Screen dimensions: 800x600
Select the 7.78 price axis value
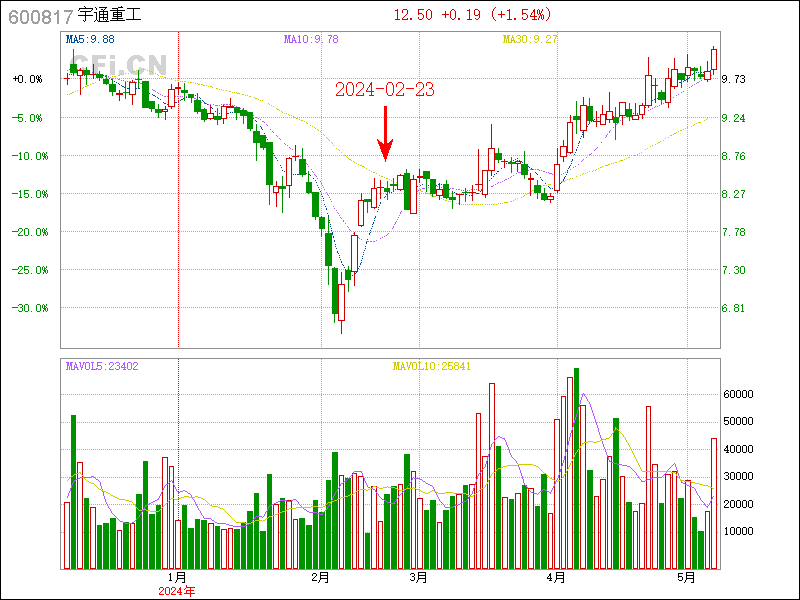(733, 232)
